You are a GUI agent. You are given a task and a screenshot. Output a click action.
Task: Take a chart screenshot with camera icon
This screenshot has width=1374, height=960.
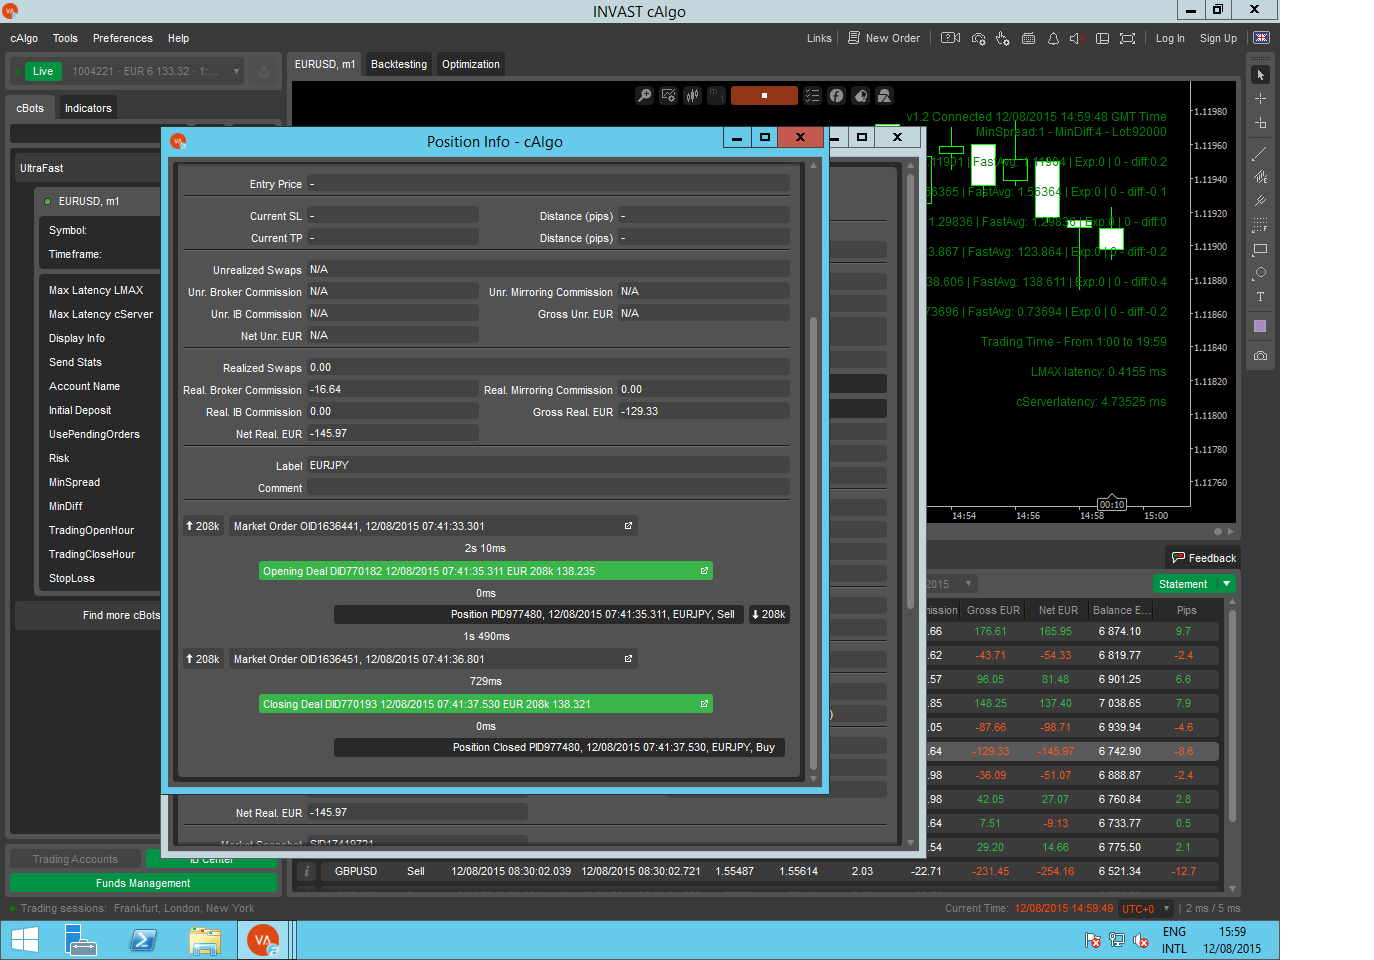tap(1260, 355)
